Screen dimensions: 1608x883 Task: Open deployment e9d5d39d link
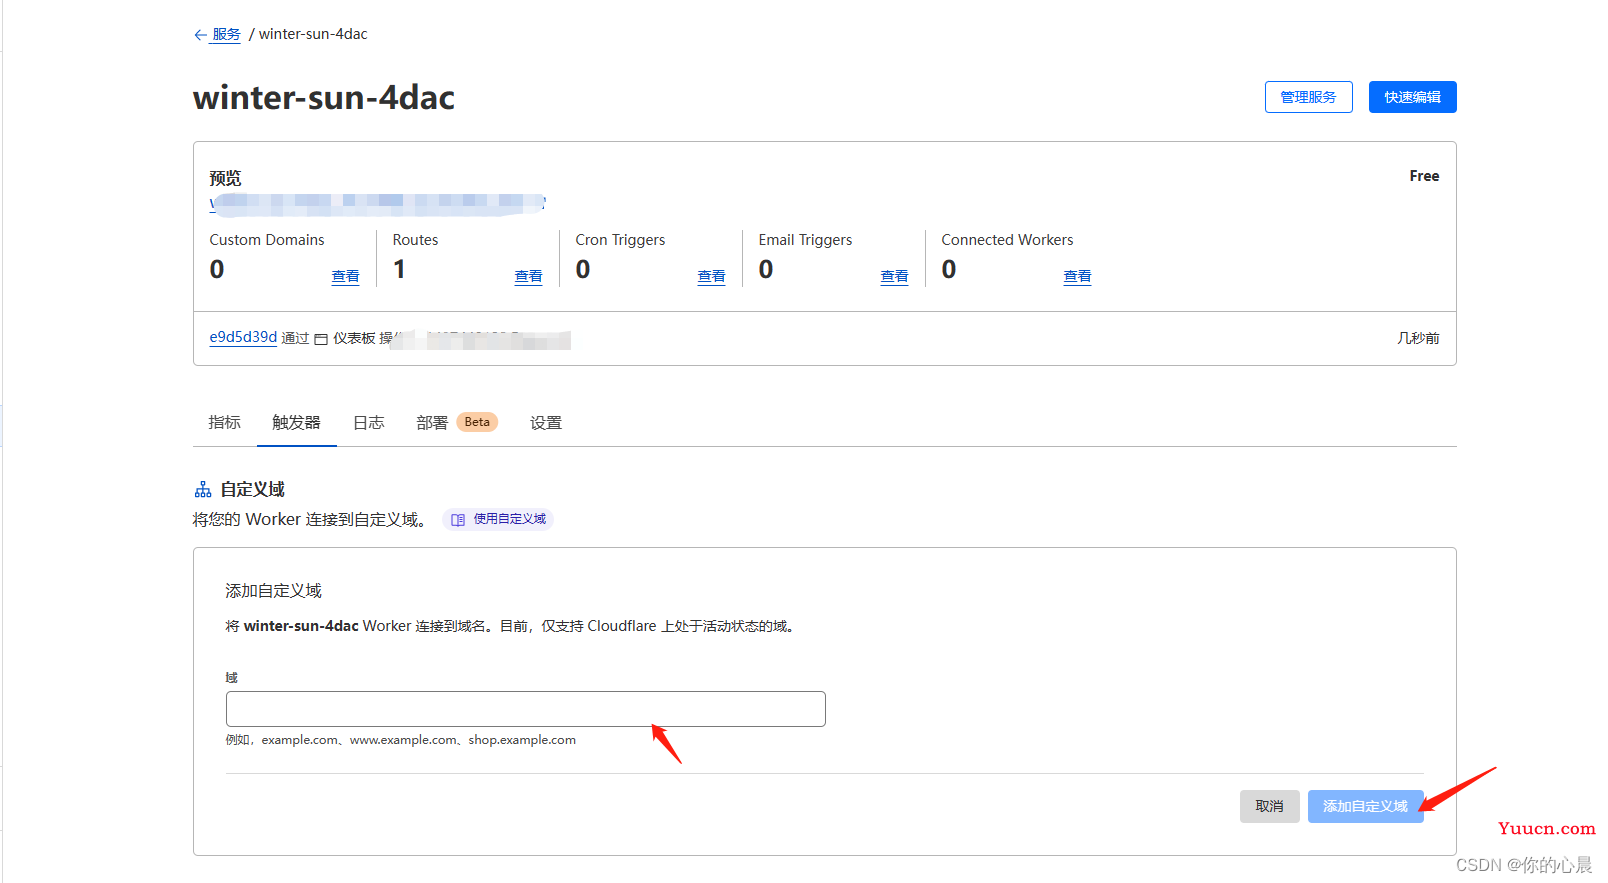[243, 337]
